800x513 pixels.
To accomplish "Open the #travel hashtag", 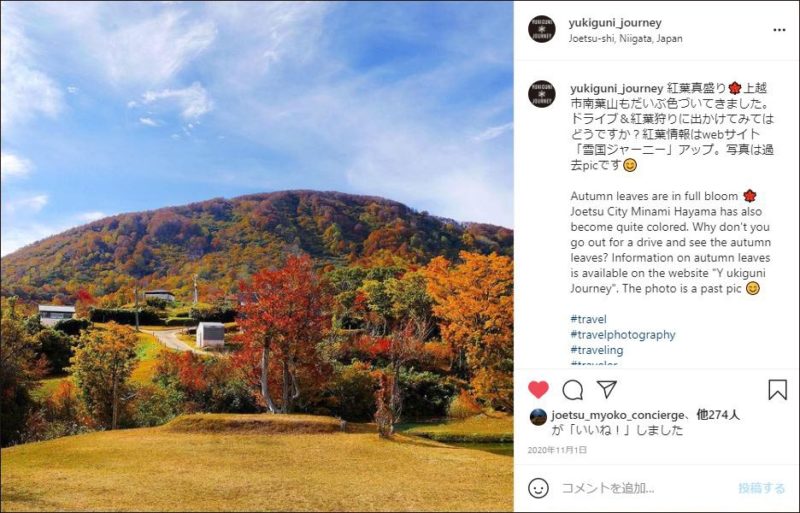I will point(588,320).
